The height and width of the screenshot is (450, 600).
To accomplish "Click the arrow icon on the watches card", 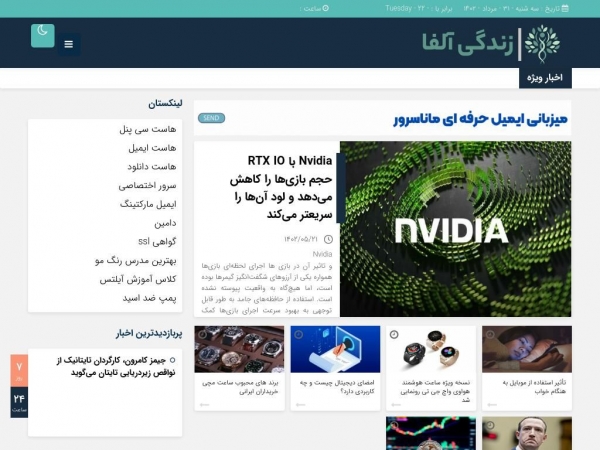I will [x=205, y=404].
